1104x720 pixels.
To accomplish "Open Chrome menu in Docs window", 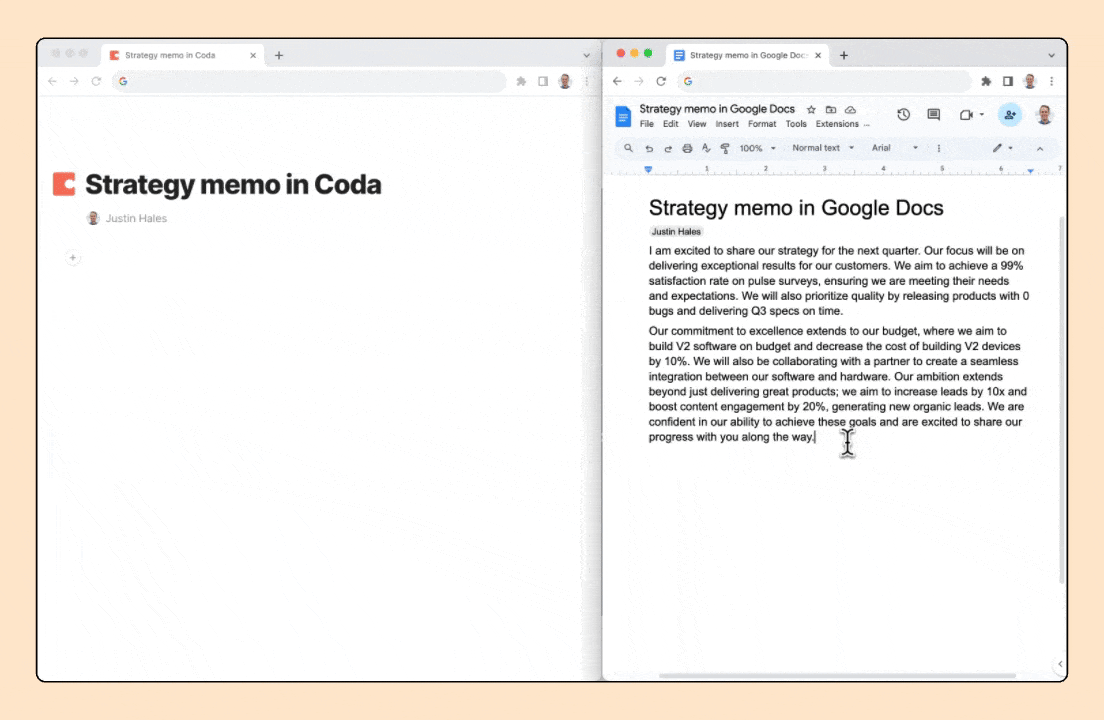I will [x=1051, y=81].
